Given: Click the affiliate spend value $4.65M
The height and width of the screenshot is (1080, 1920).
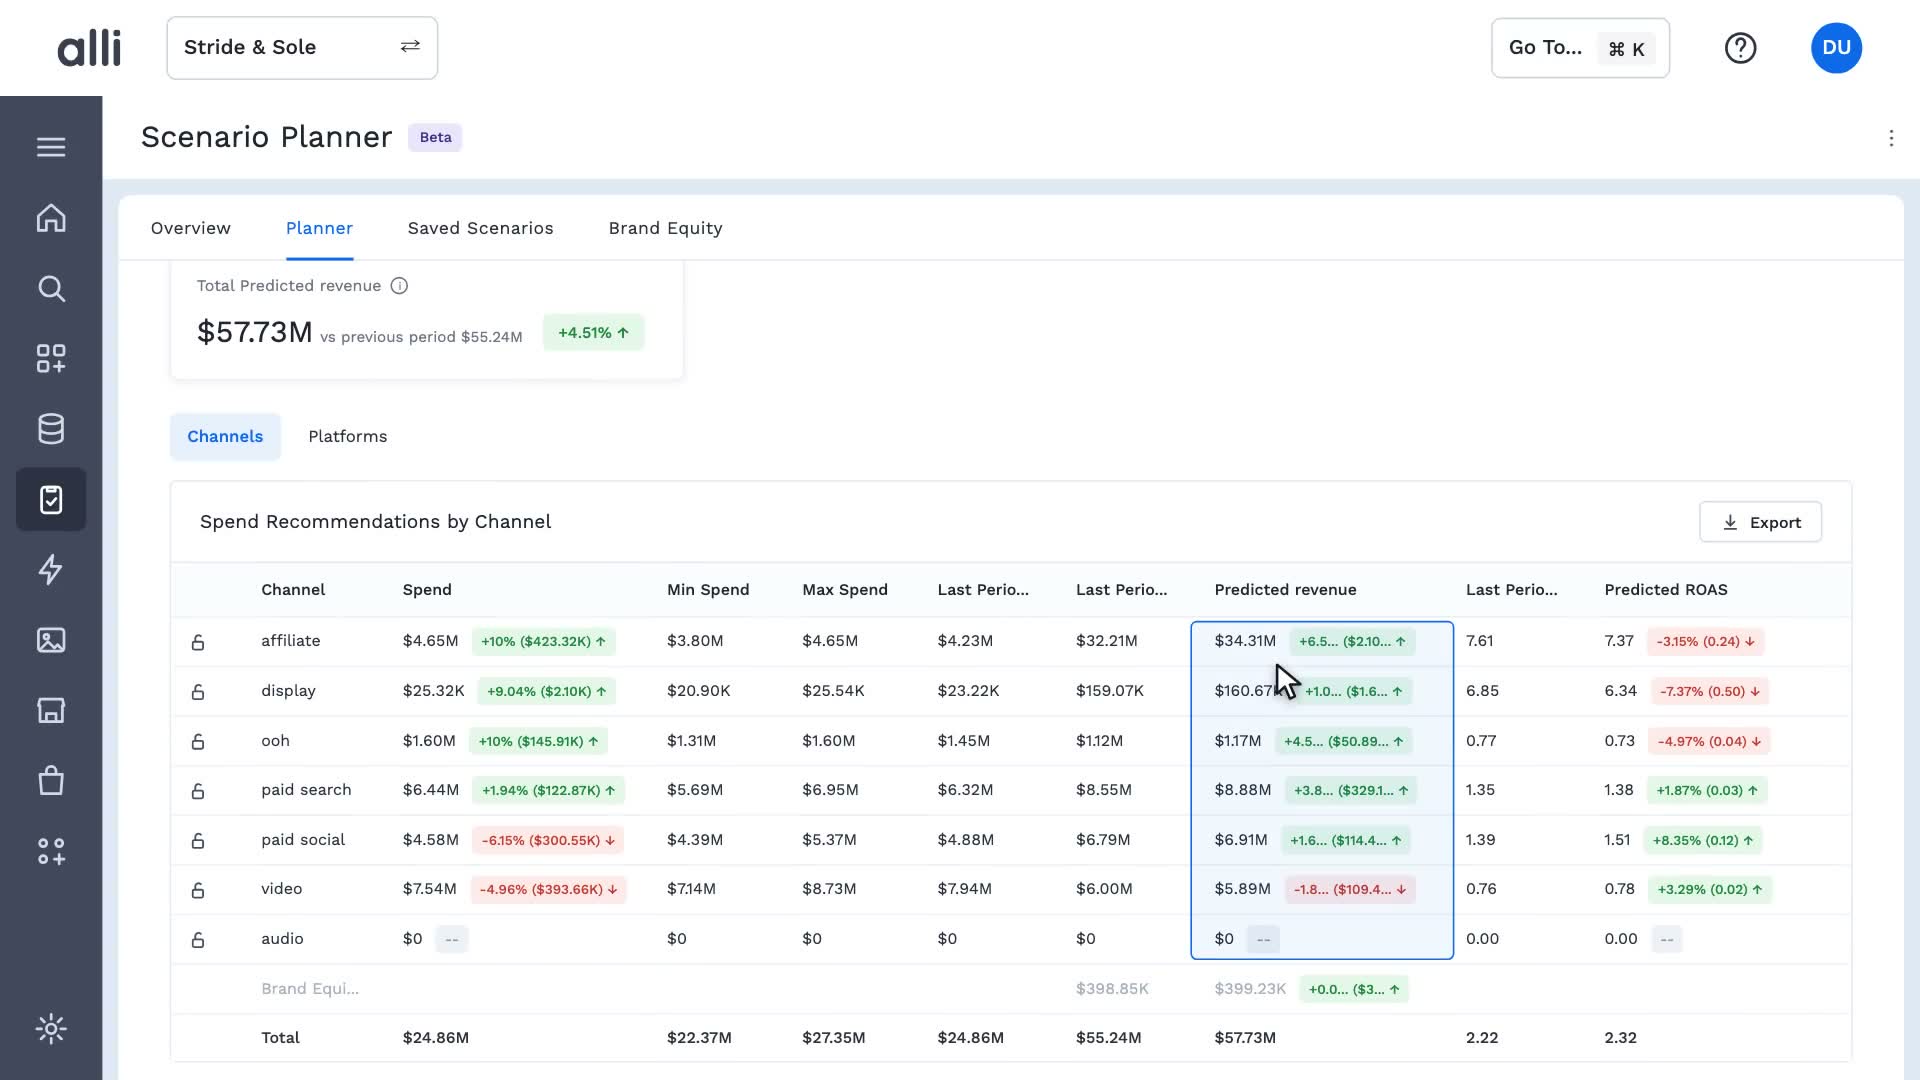Looking at the screenshot, I should point(430,641).
